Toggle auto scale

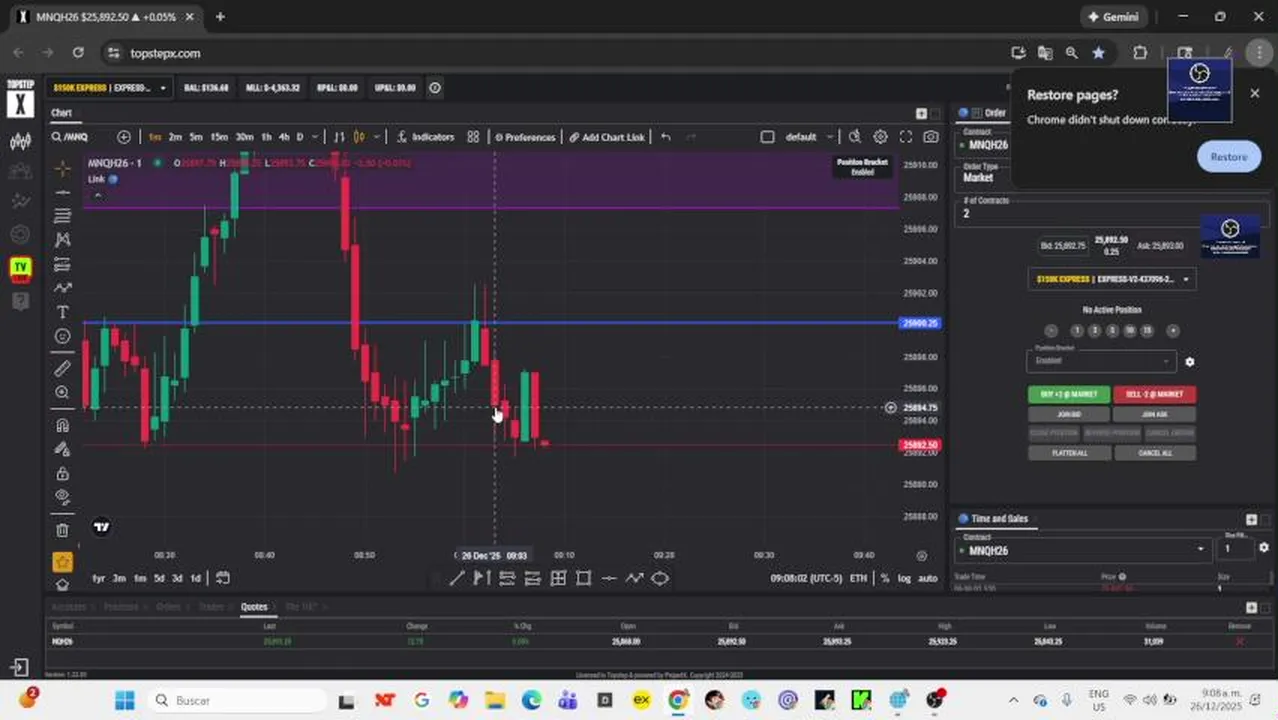(x=927, y=578)
